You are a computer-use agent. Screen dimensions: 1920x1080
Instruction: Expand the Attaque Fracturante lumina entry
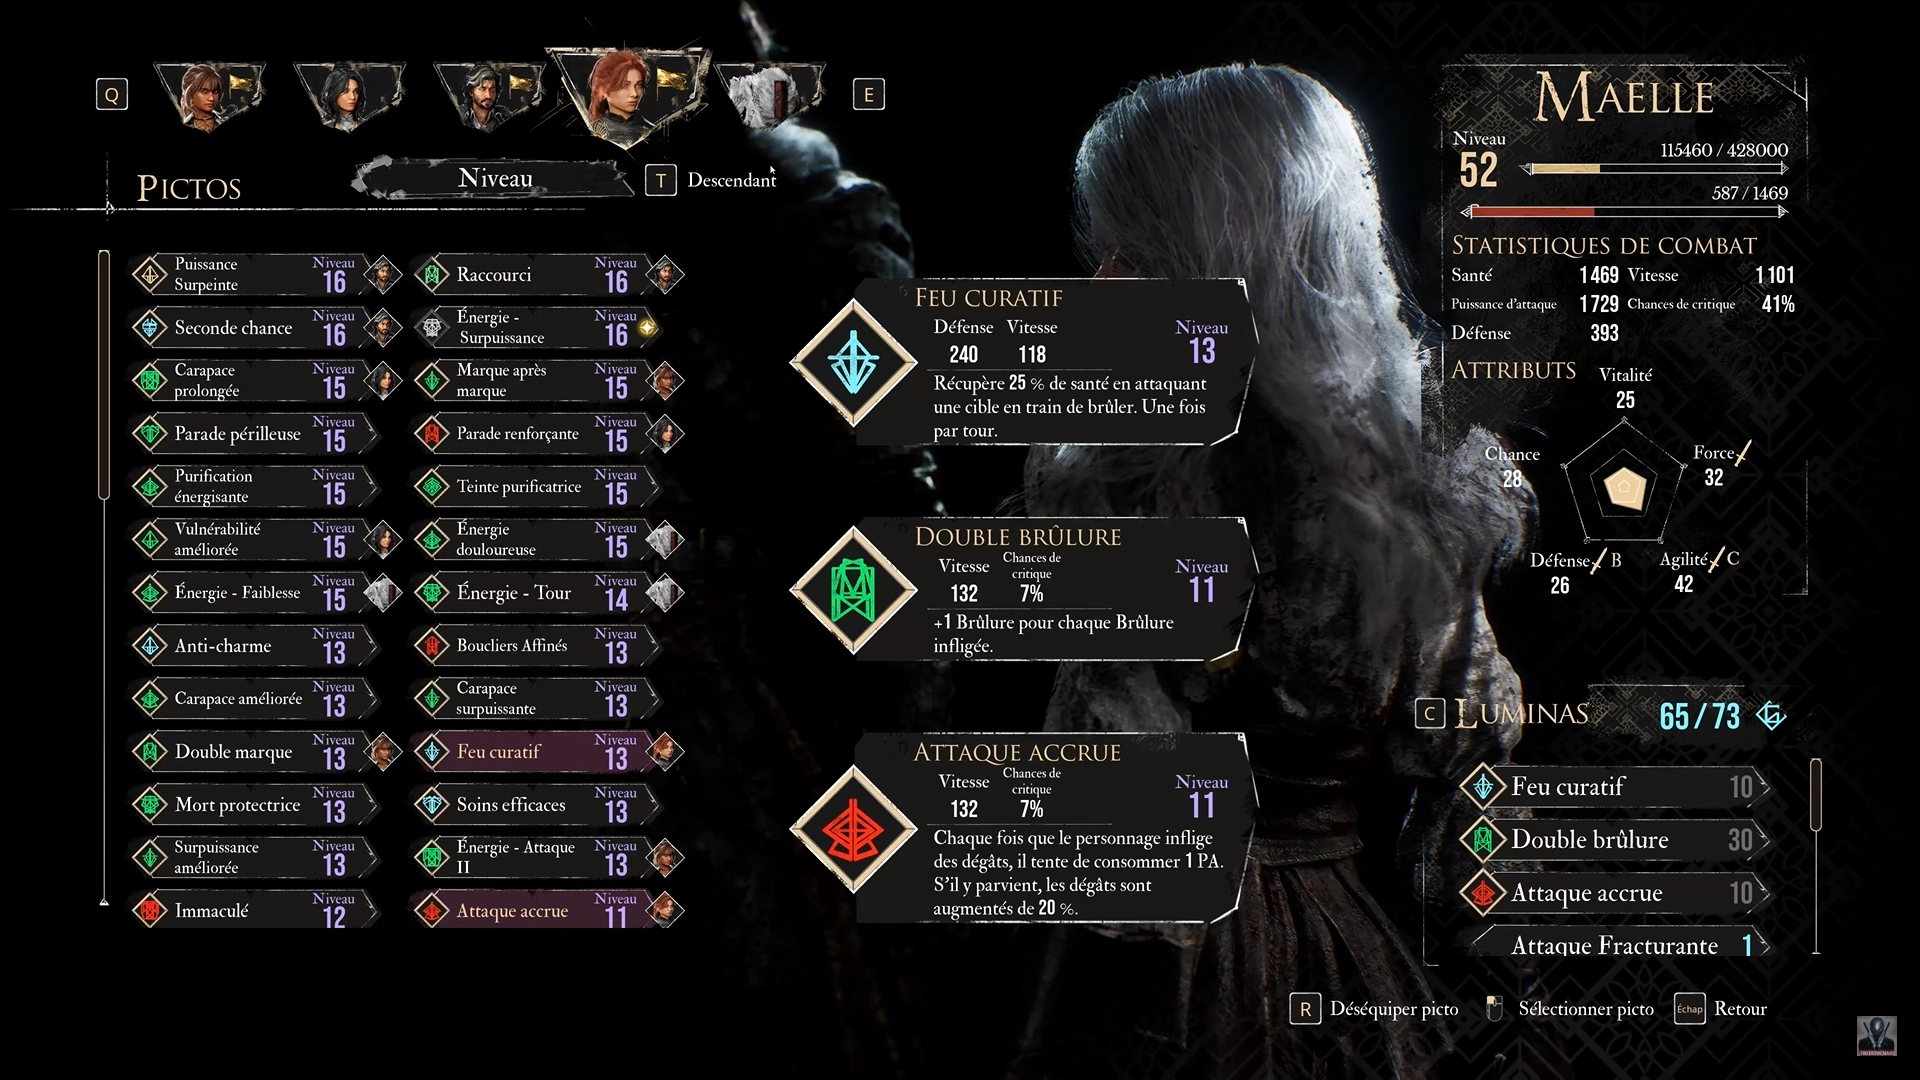click(x=1614, y=945)
